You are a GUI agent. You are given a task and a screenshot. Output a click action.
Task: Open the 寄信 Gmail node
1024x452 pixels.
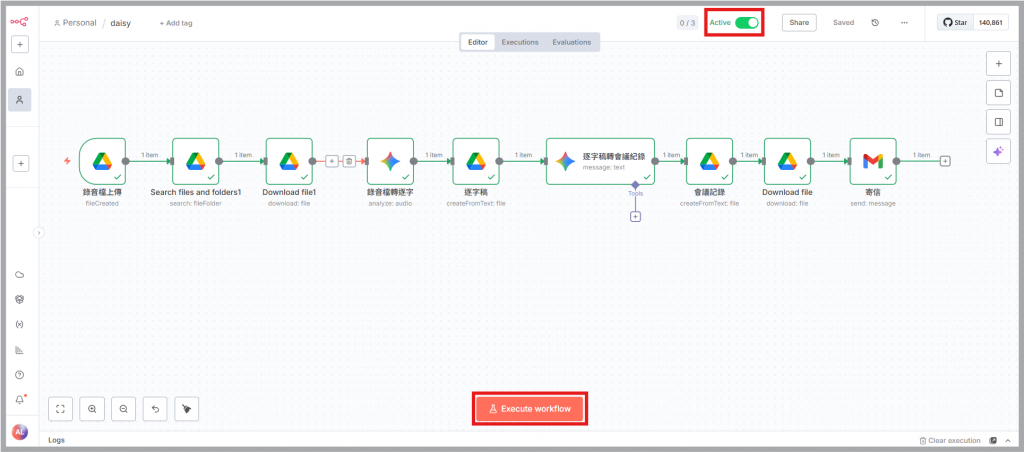[872, 161]
